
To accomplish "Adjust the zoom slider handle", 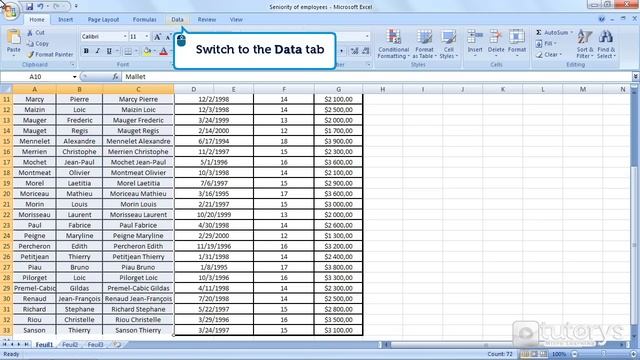I will pyautogui.click(x=604, y=354).
